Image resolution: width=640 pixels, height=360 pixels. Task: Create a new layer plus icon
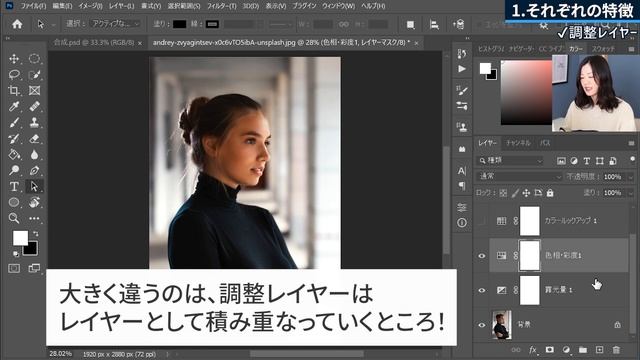click(599, 350)
